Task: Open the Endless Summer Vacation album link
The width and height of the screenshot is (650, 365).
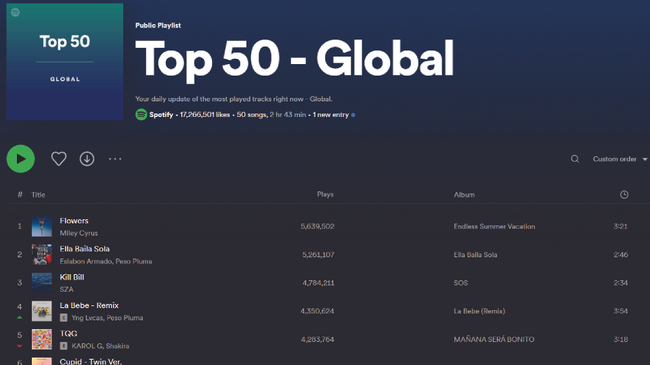Action: tap(494, 226)
